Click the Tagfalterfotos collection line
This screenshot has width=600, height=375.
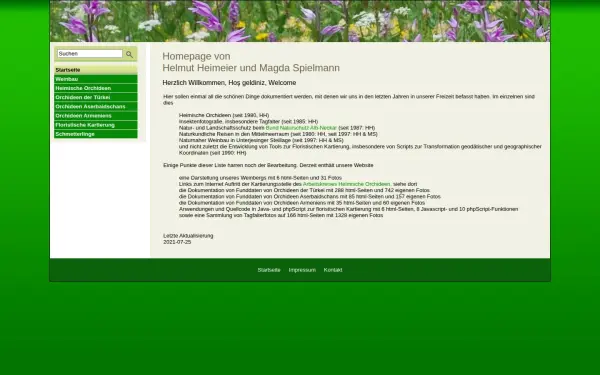pos(281,215)
